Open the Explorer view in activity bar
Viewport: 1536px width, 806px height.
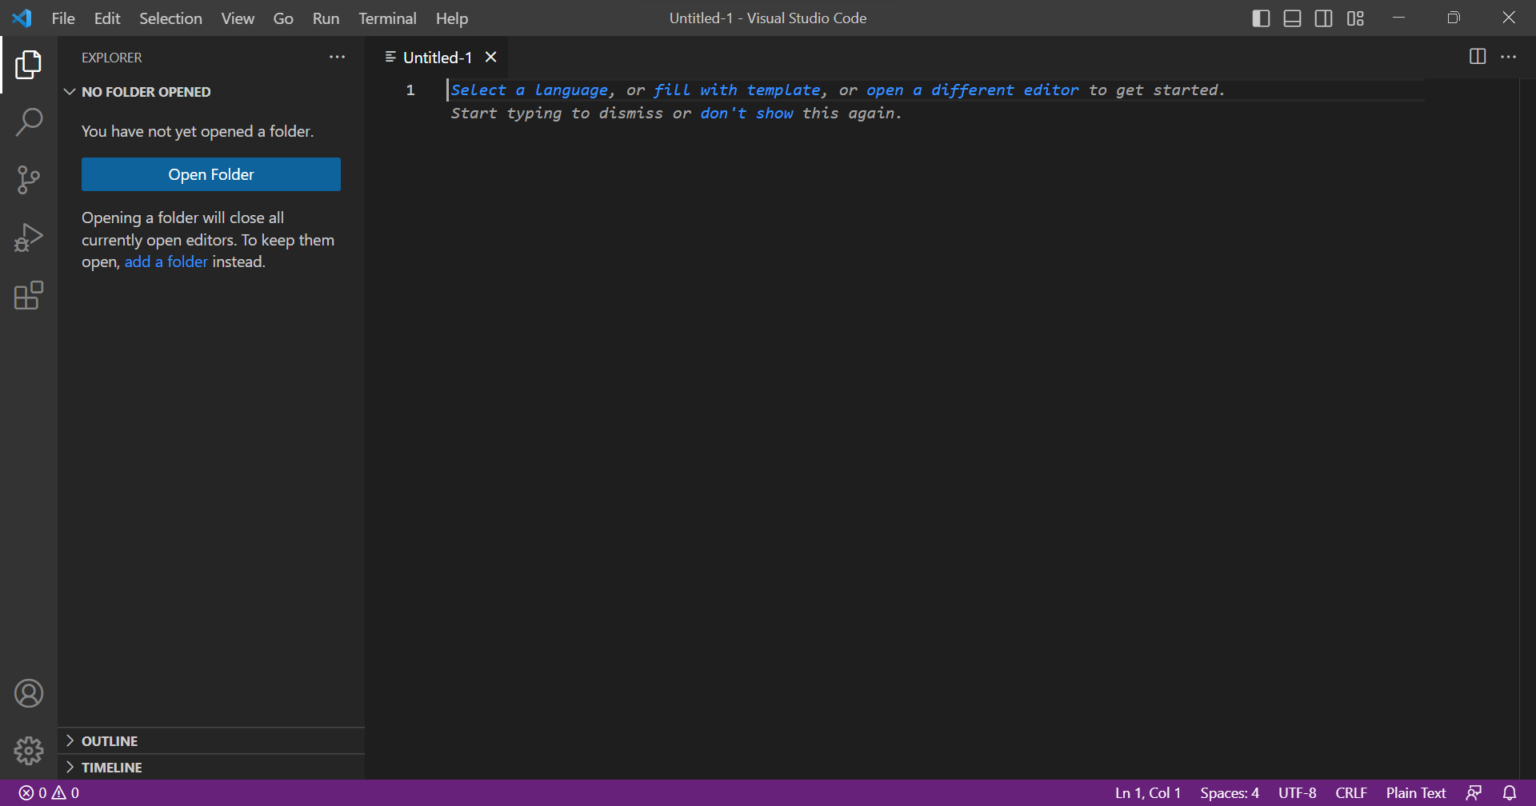point(28,65)
